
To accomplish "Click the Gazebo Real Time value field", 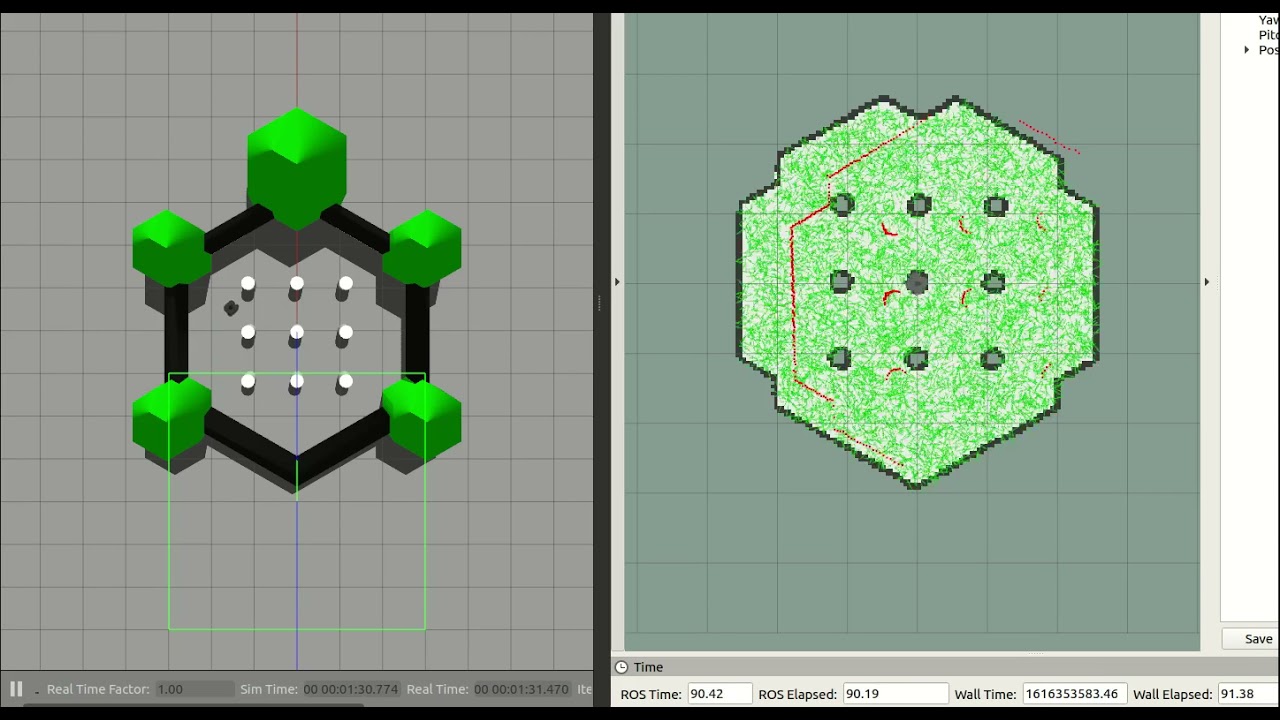I will tap(521, 689).
